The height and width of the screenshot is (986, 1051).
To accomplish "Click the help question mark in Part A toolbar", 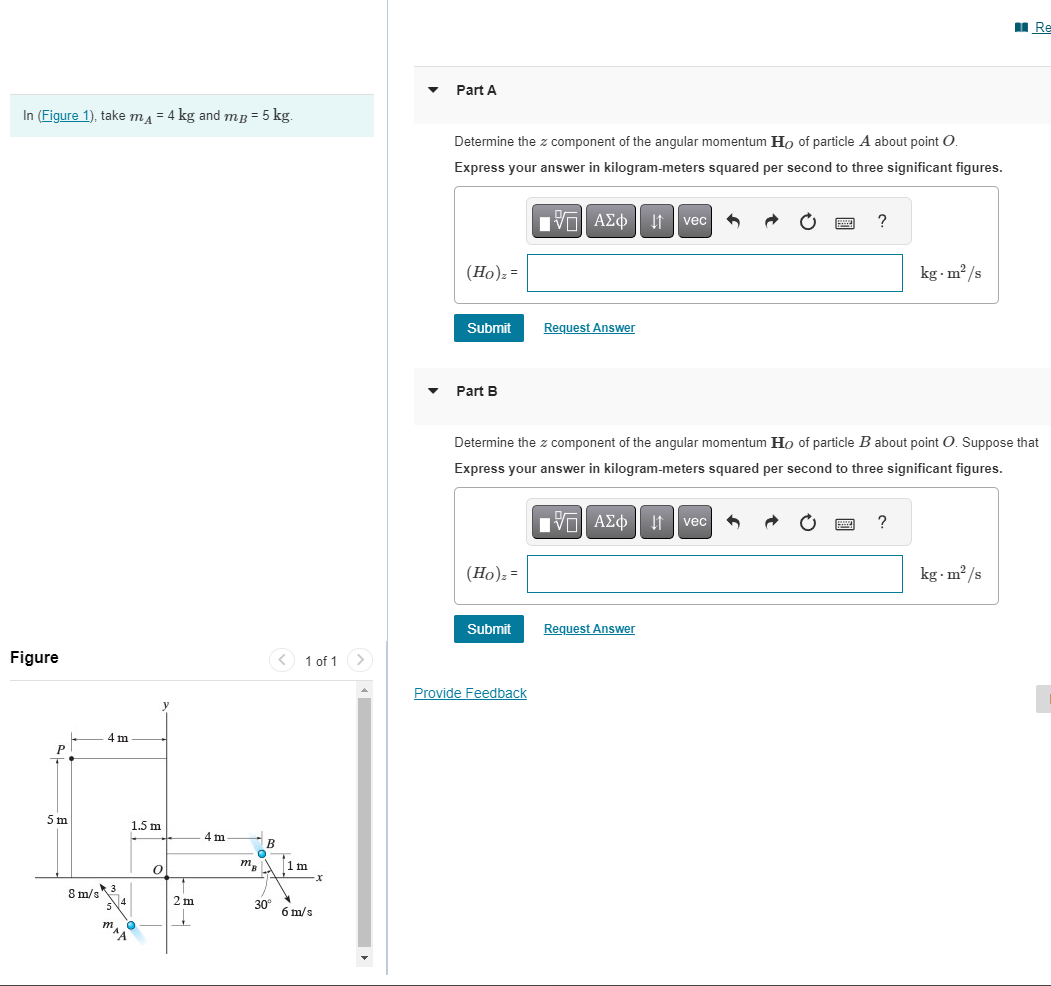I will click(x=881, y=221).
